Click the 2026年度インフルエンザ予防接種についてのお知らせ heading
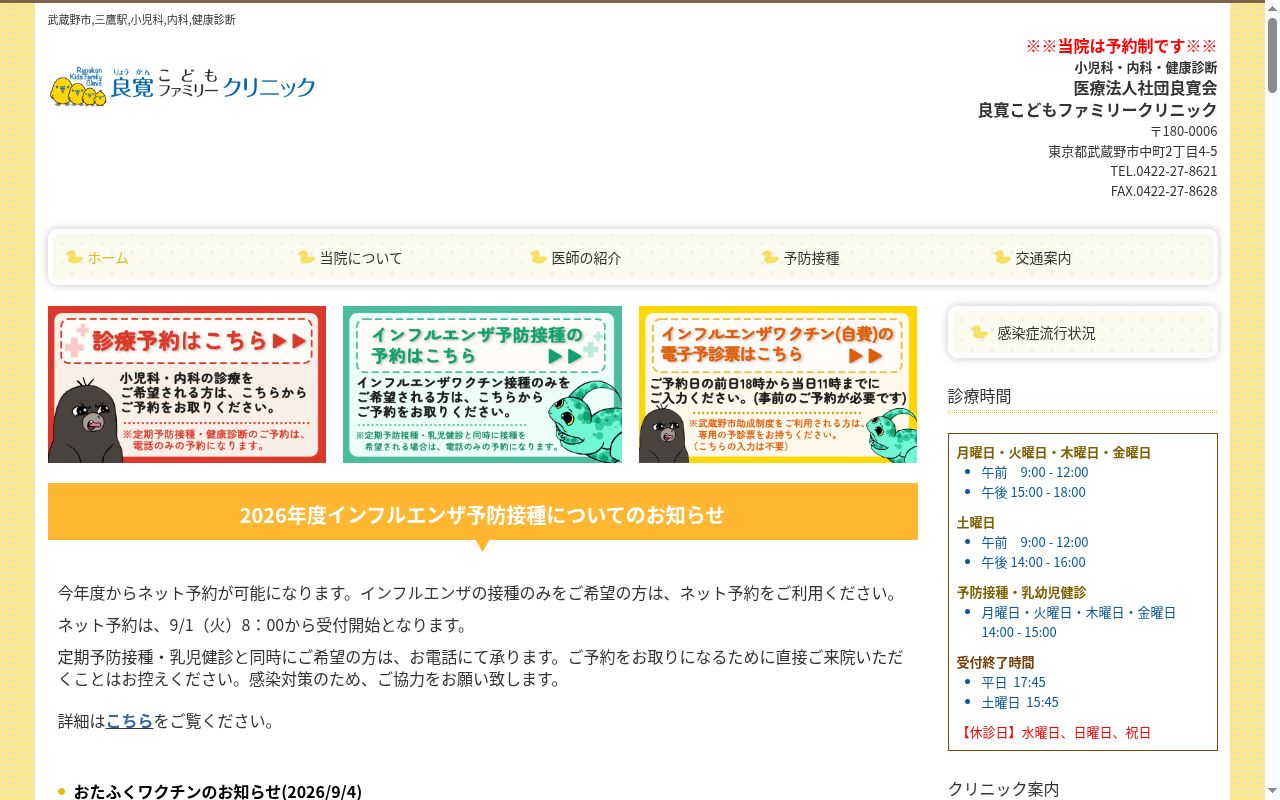 coord(482,514)
